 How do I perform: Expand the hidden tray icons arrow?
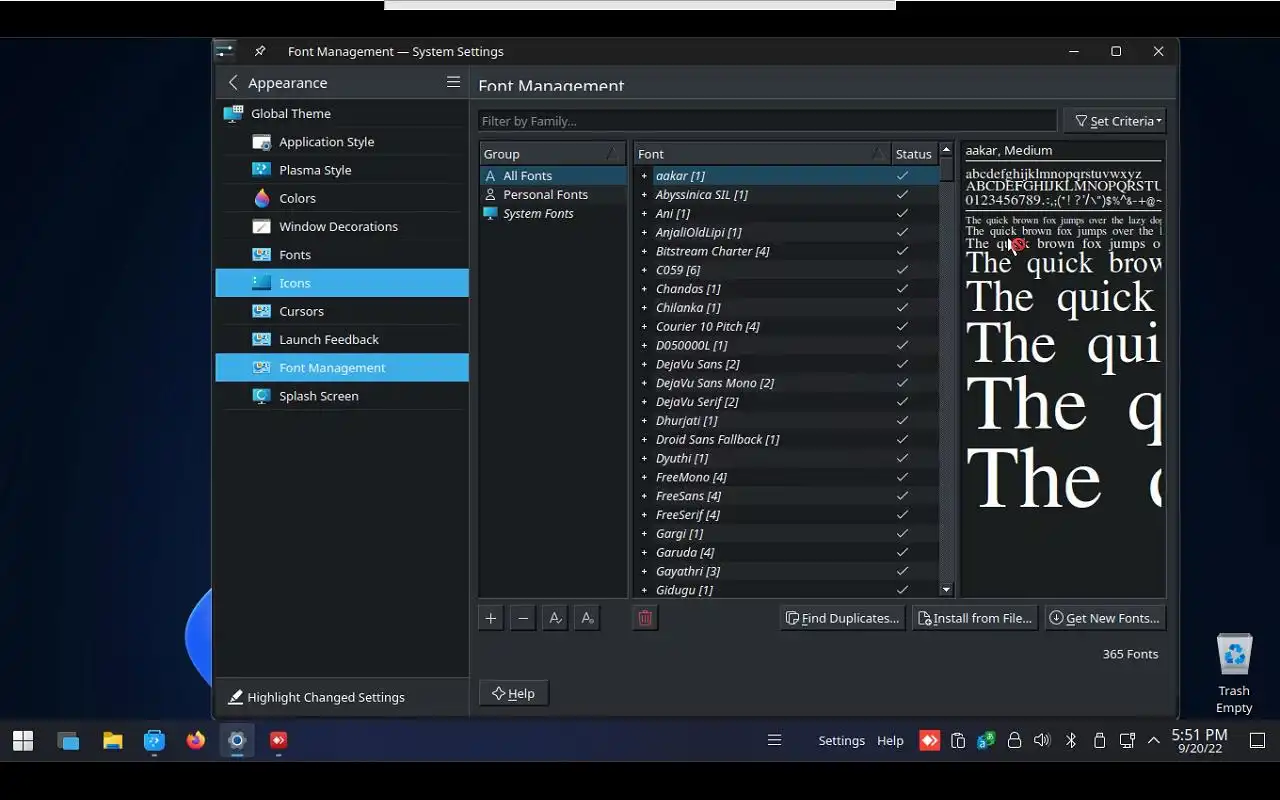tap(1153, 741)
